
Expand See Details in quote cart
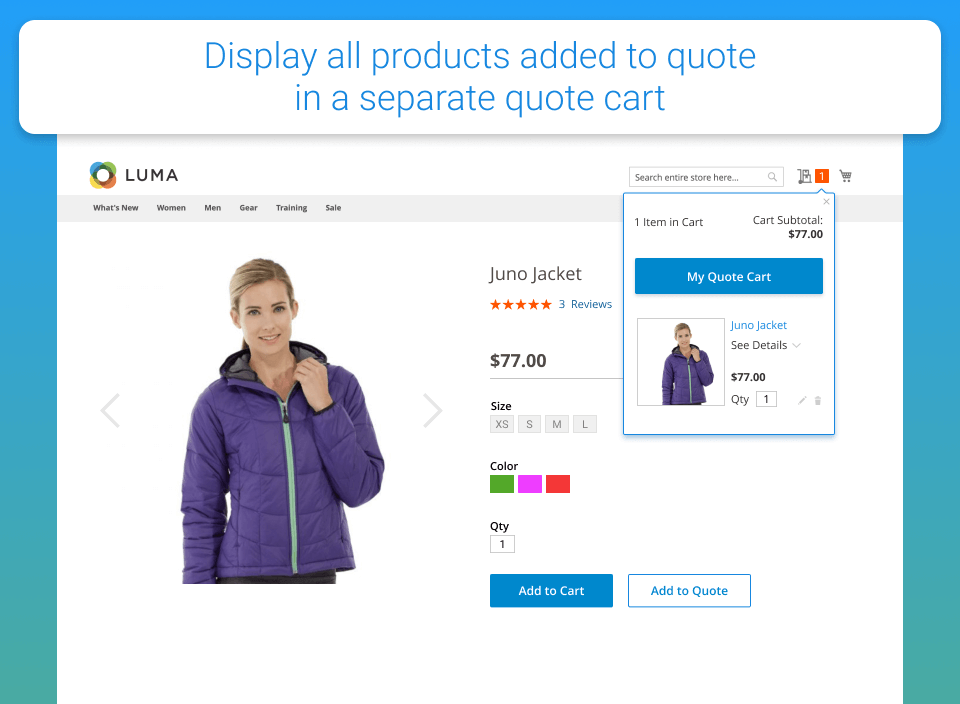[x=765, y=345]
